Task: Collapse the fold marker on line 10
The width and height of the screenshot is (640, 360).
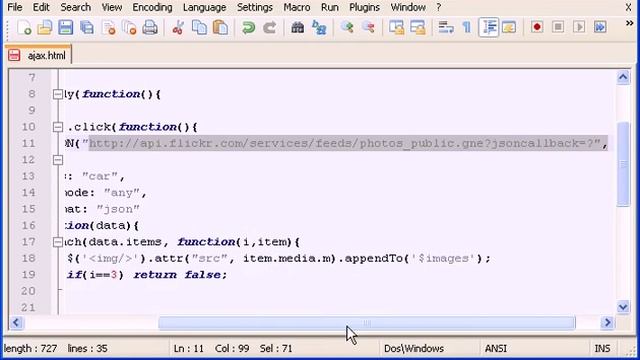Action: (x=58, y=127)
